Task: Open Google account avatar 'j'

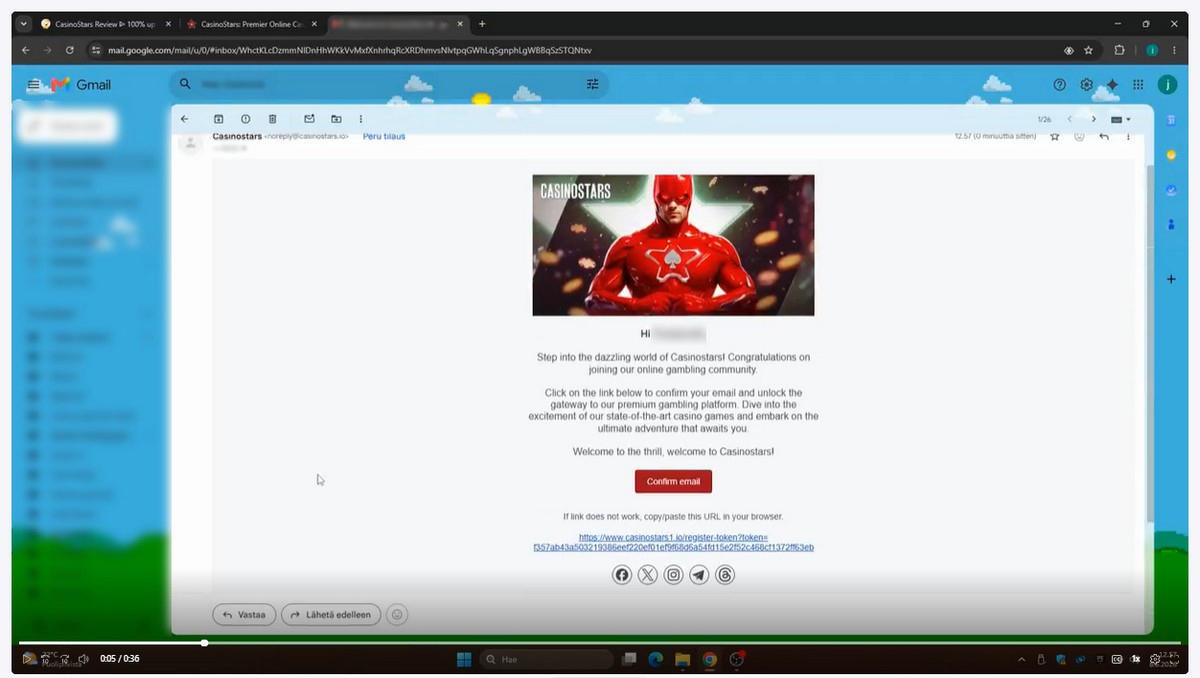Action: click(x=1167, y=85)
